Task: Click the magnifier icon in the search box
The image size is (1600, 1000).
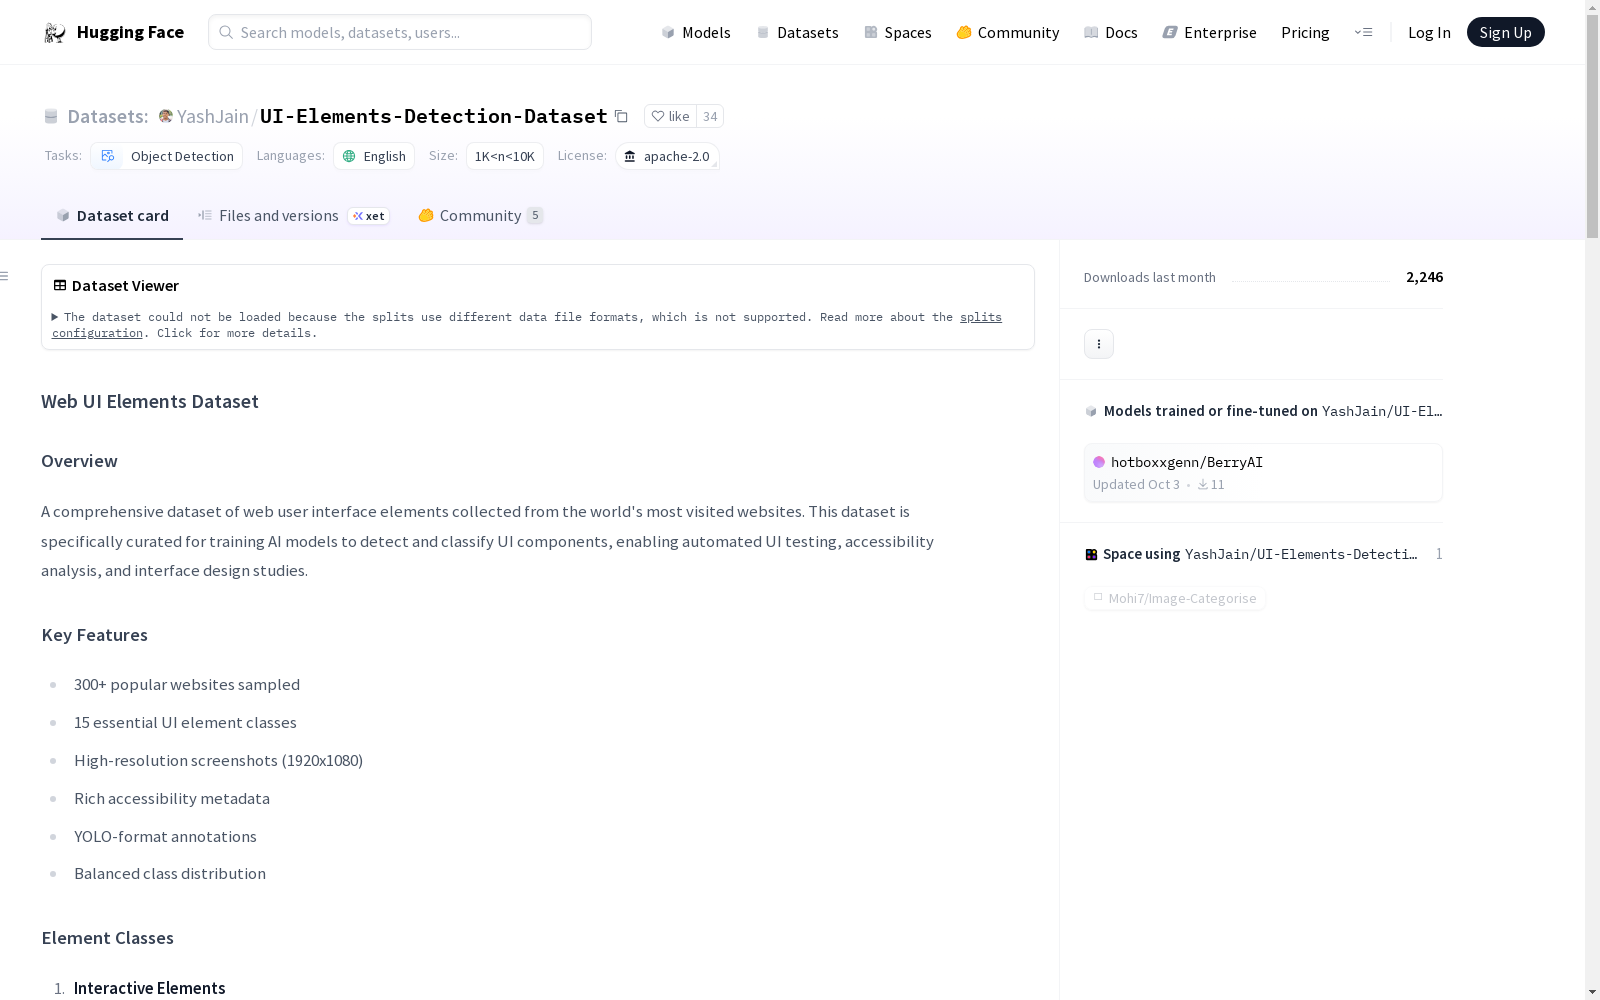Action: point(226,32)
